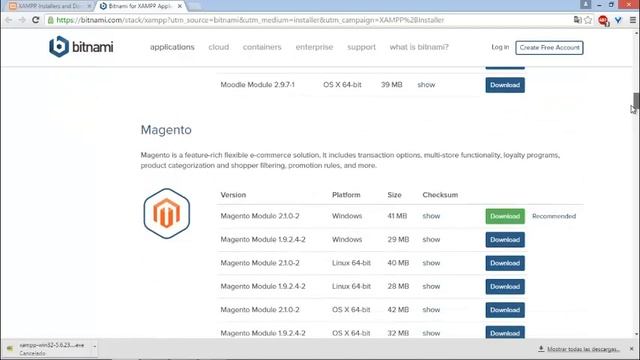The height and width of the screenshot is (360, 640).
Task: Click the Size column header
Action: point(394,195)
